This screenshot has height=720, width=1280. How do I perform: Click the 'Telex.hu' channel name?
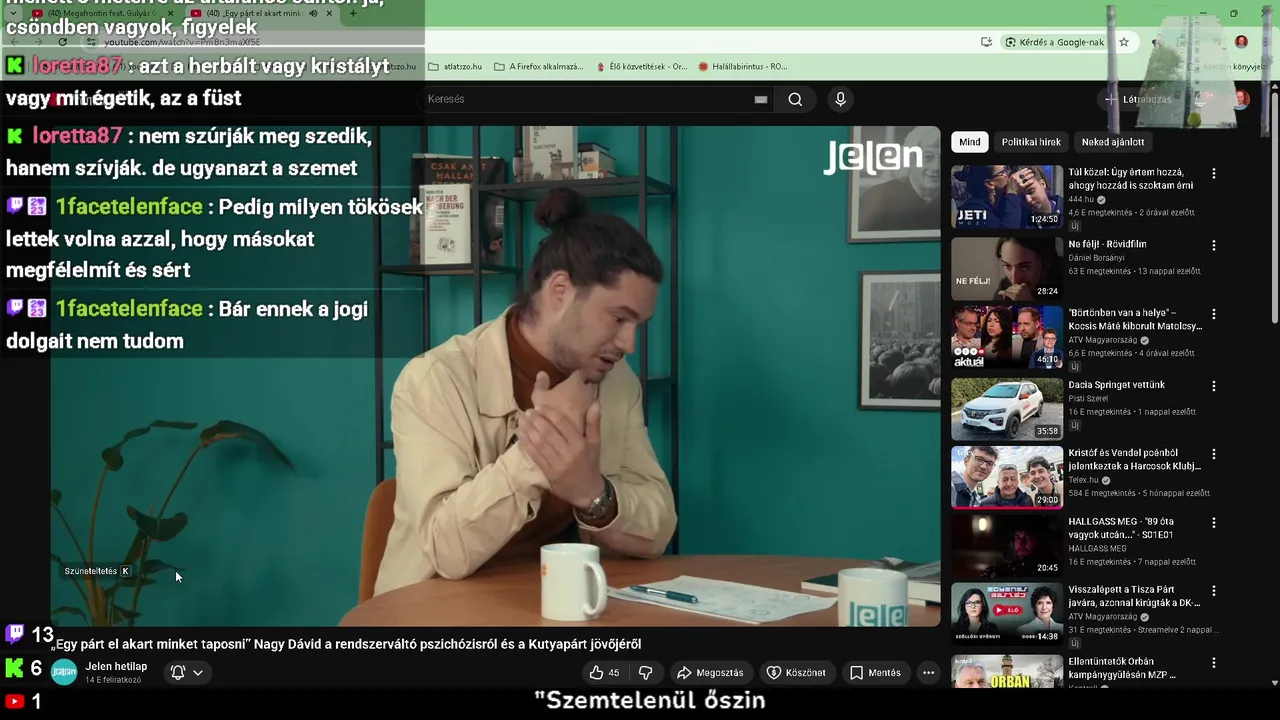1083,480
